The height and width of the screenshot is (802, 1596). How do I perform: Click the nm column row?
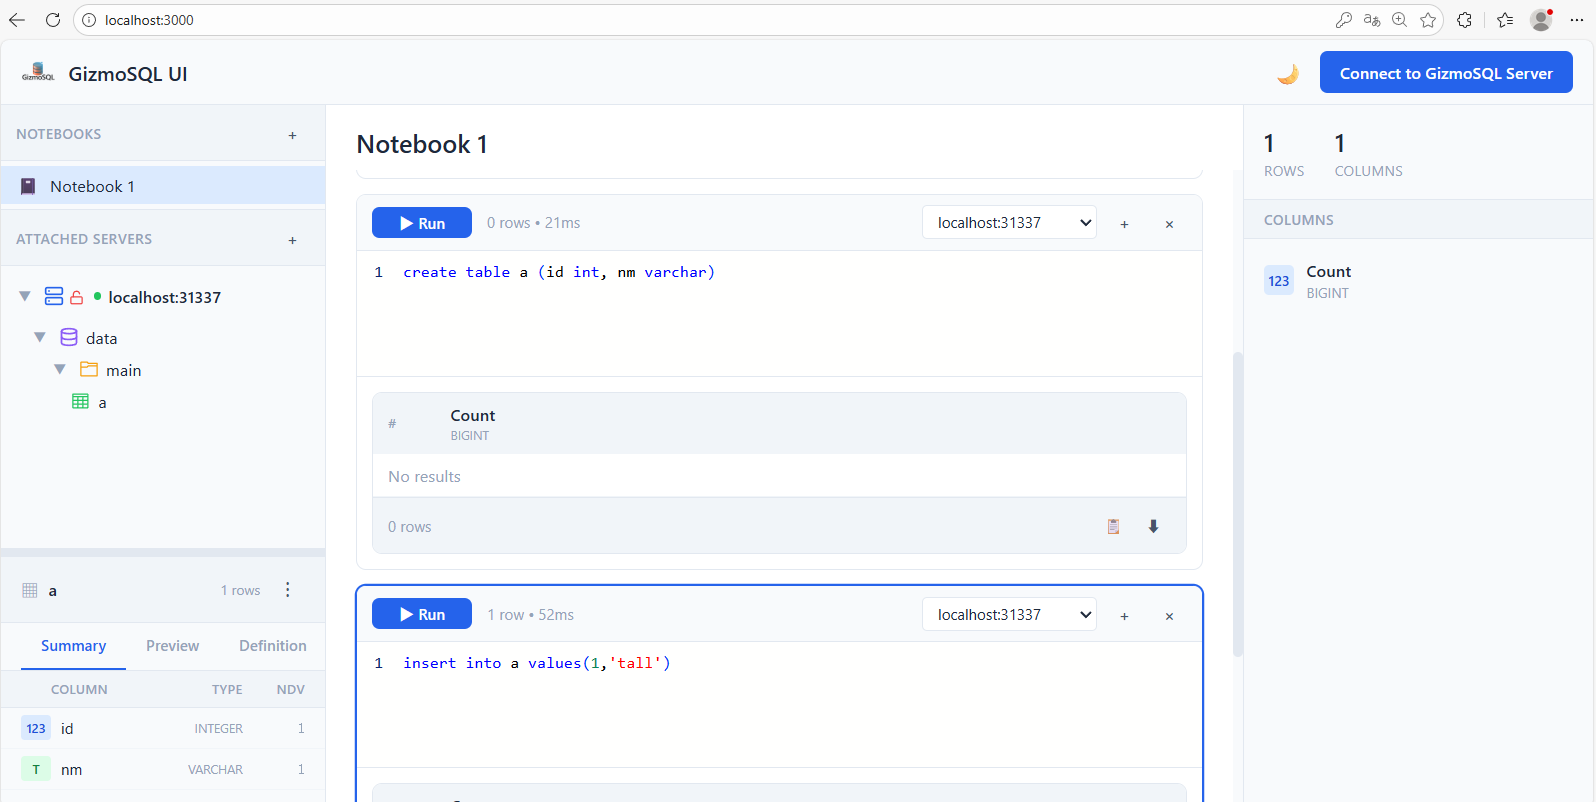click(163, 769)
